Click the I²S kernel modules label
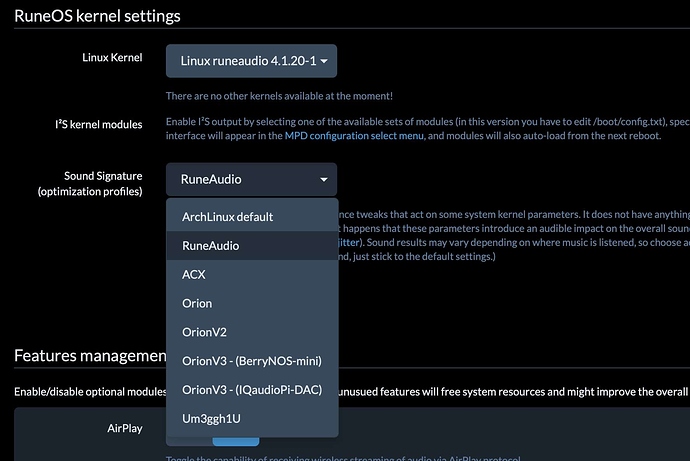The image size is (690, 461). tap(99, 124)
